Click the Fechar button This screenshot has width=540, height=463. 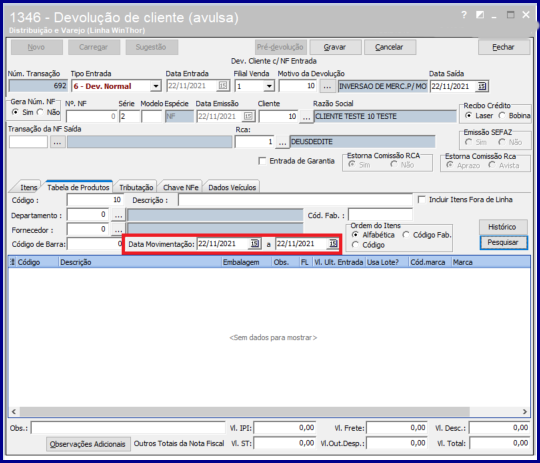[x=503, y=47]
